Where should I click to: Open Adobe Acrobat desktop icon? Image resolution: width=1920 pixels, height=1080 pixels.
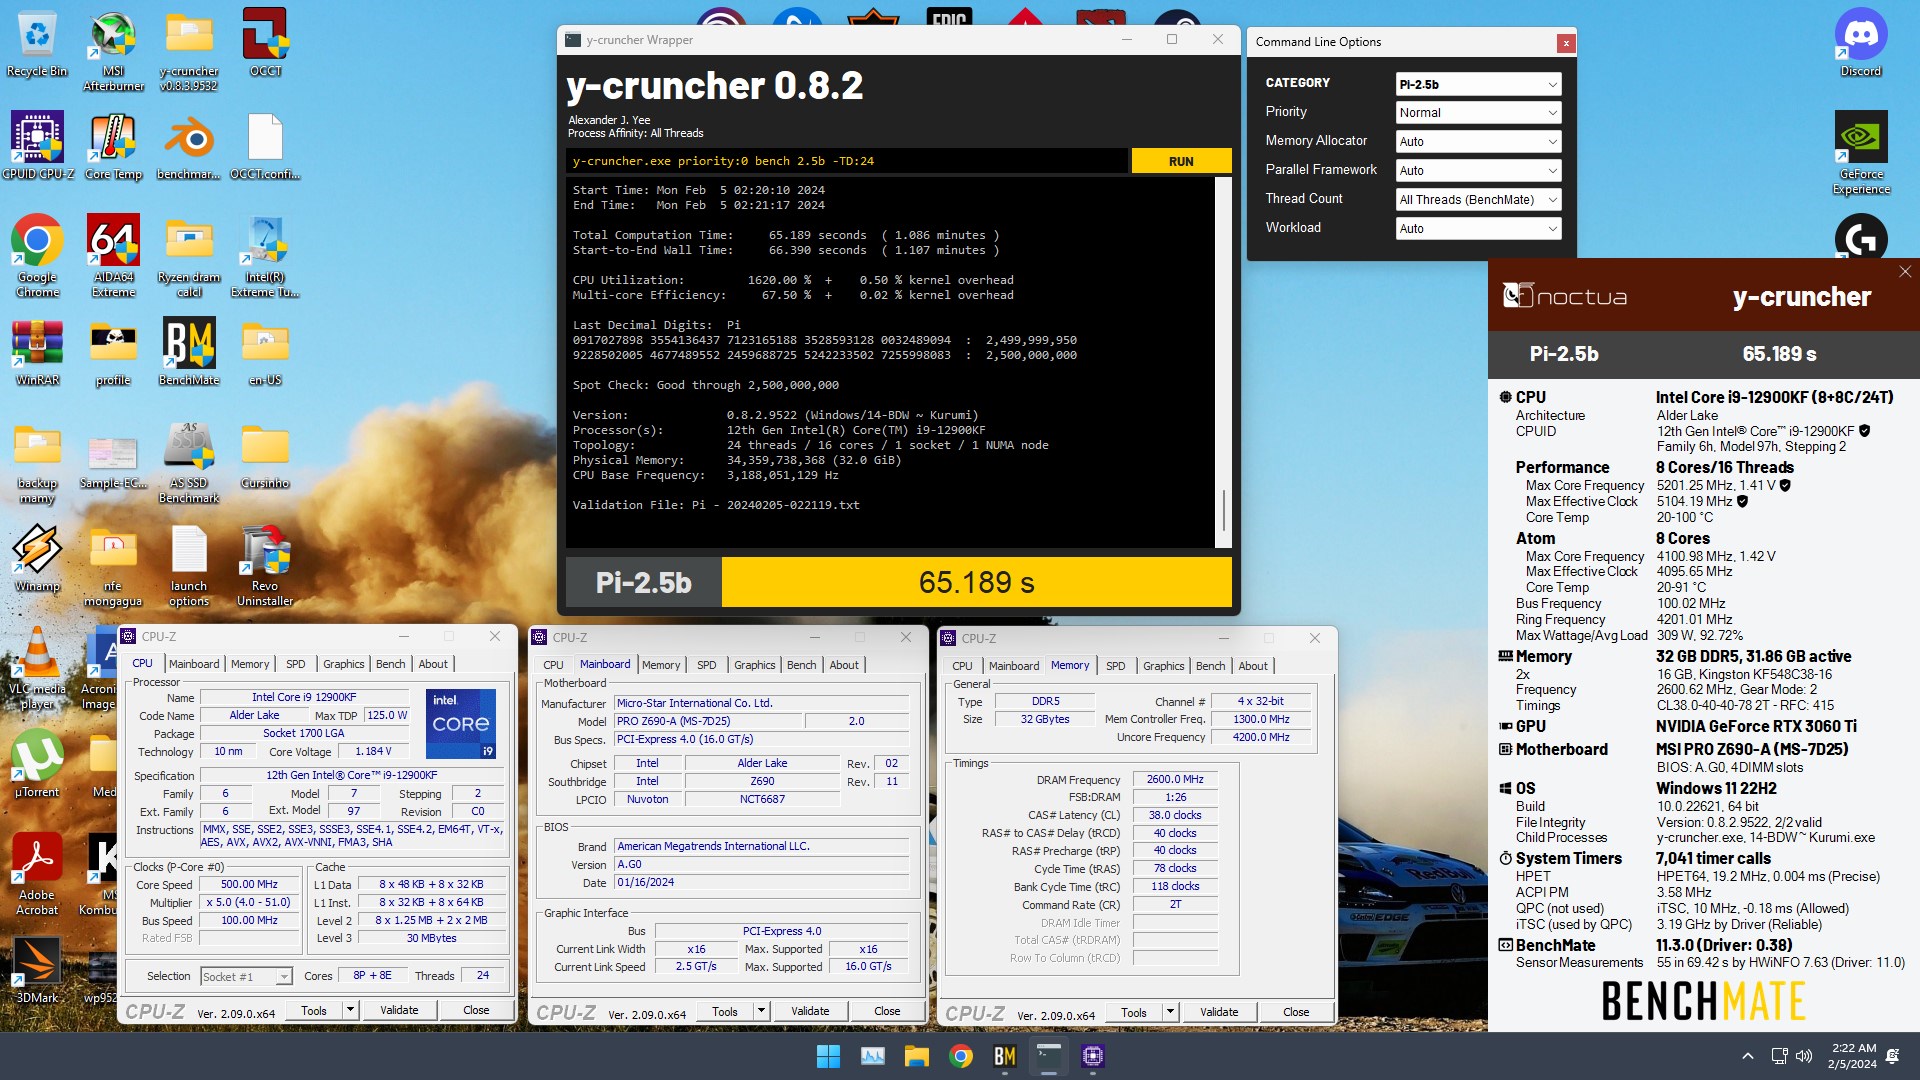[x=37, y=874]
